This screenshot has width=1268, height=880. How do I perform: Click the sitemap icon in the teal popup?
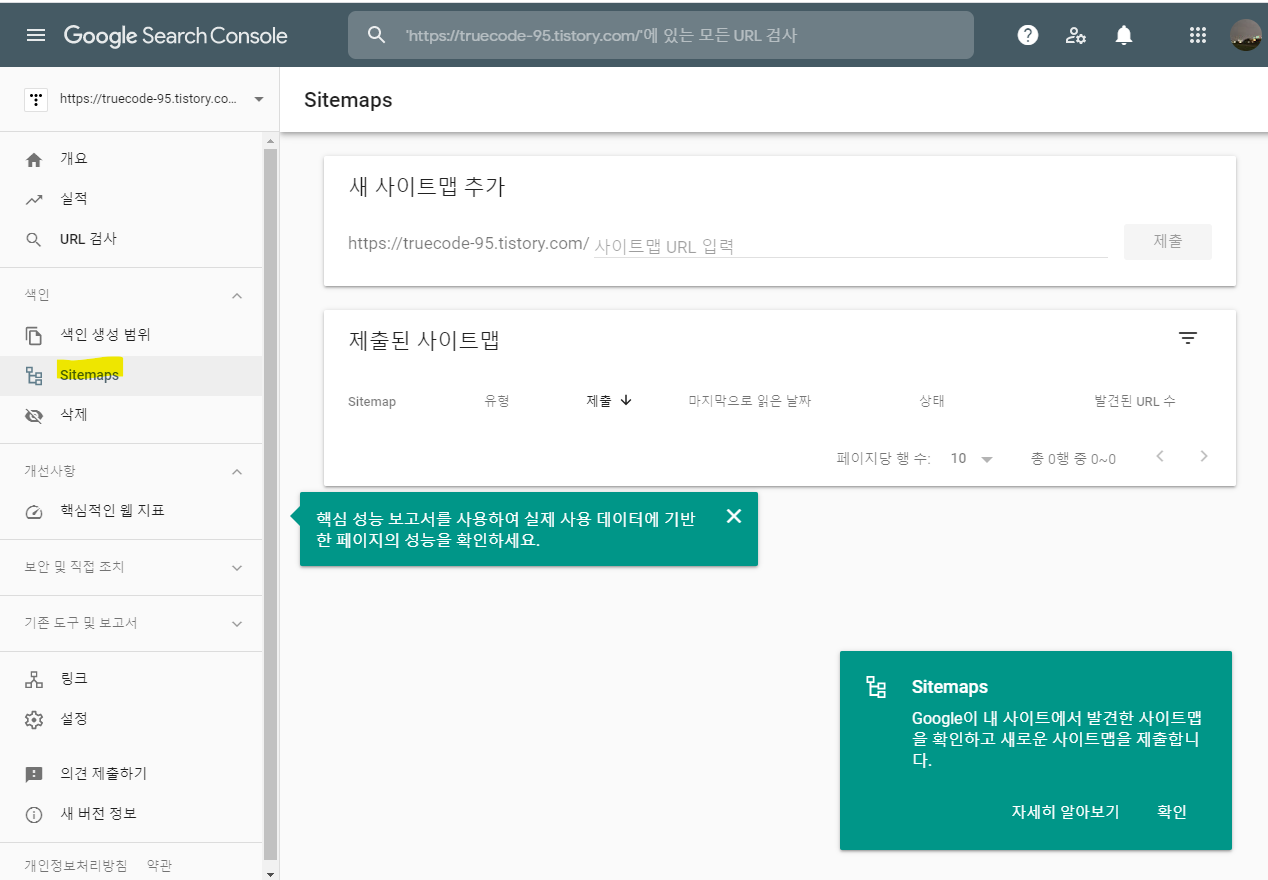876,687
